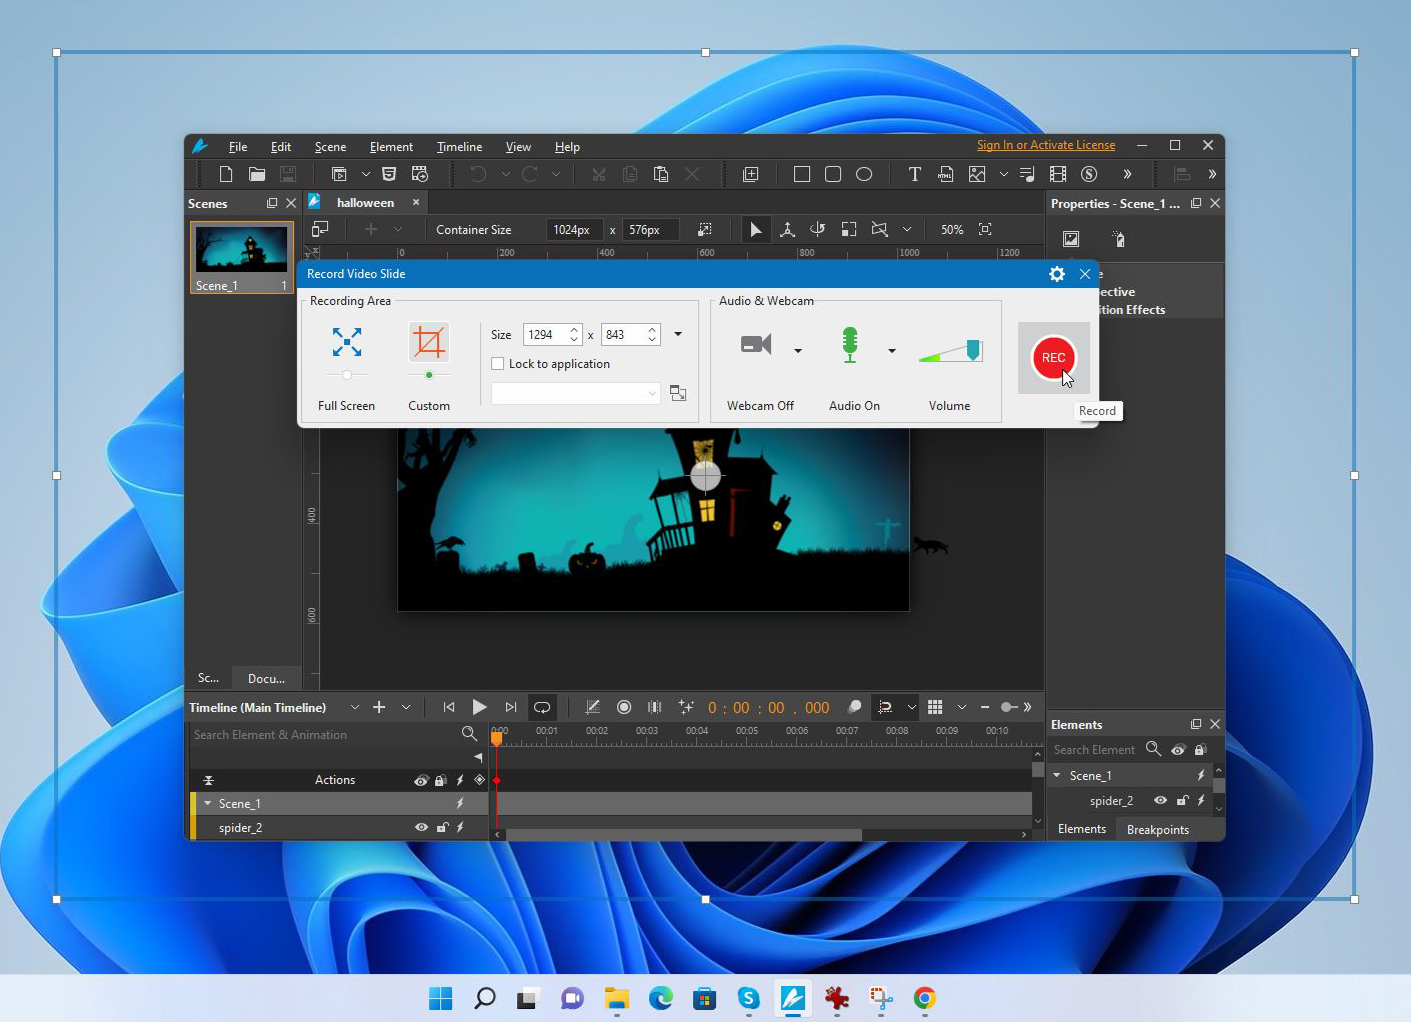Toggle the Audio On microphone icon
This screenshot has height=1022, width=1411.
coord(850,345)
